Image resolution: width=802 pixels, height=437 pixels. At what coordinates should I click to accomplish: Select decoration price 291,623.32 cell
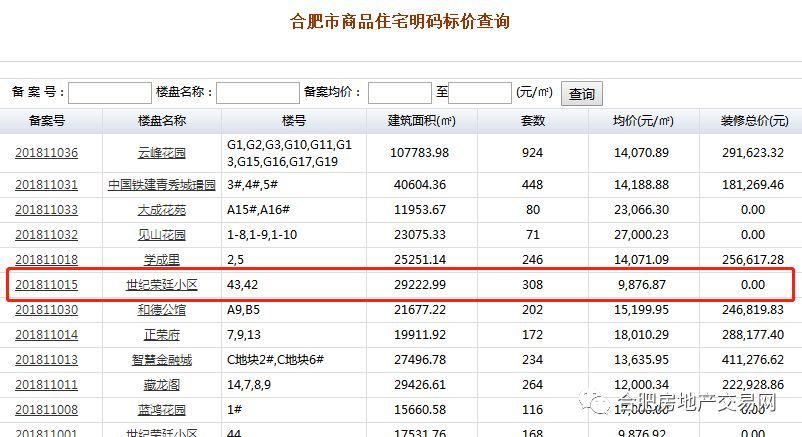(x=753, y=152)
